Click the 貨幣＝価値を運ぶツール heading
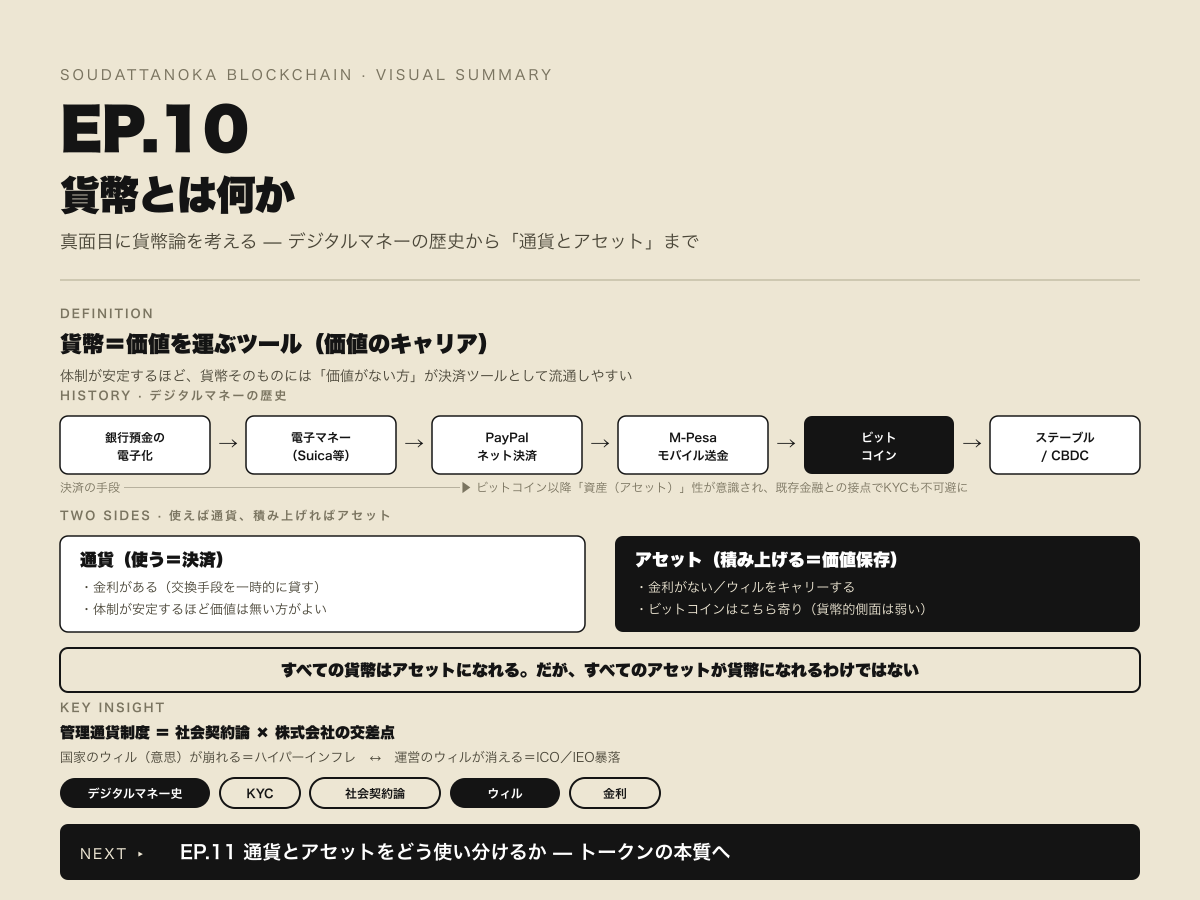The width and height of the screenshot is (1200, 900). [274, 344]
